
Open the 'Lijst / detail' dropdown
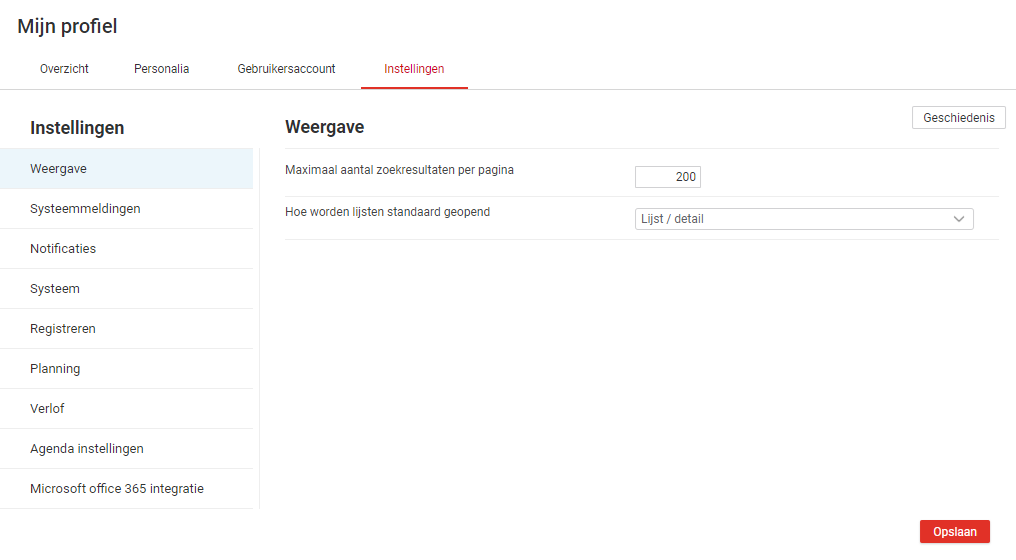790,219
